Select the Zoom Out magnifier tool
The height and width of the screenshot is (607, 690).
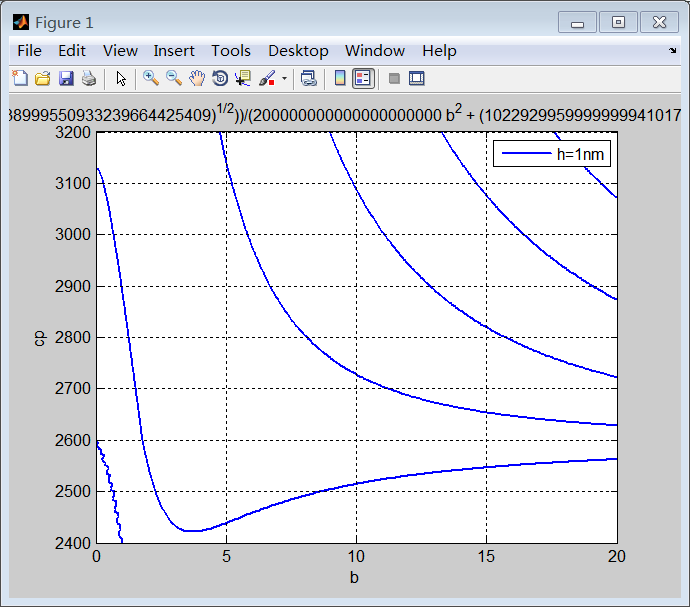pyautogui.click(x=174, y=78)
